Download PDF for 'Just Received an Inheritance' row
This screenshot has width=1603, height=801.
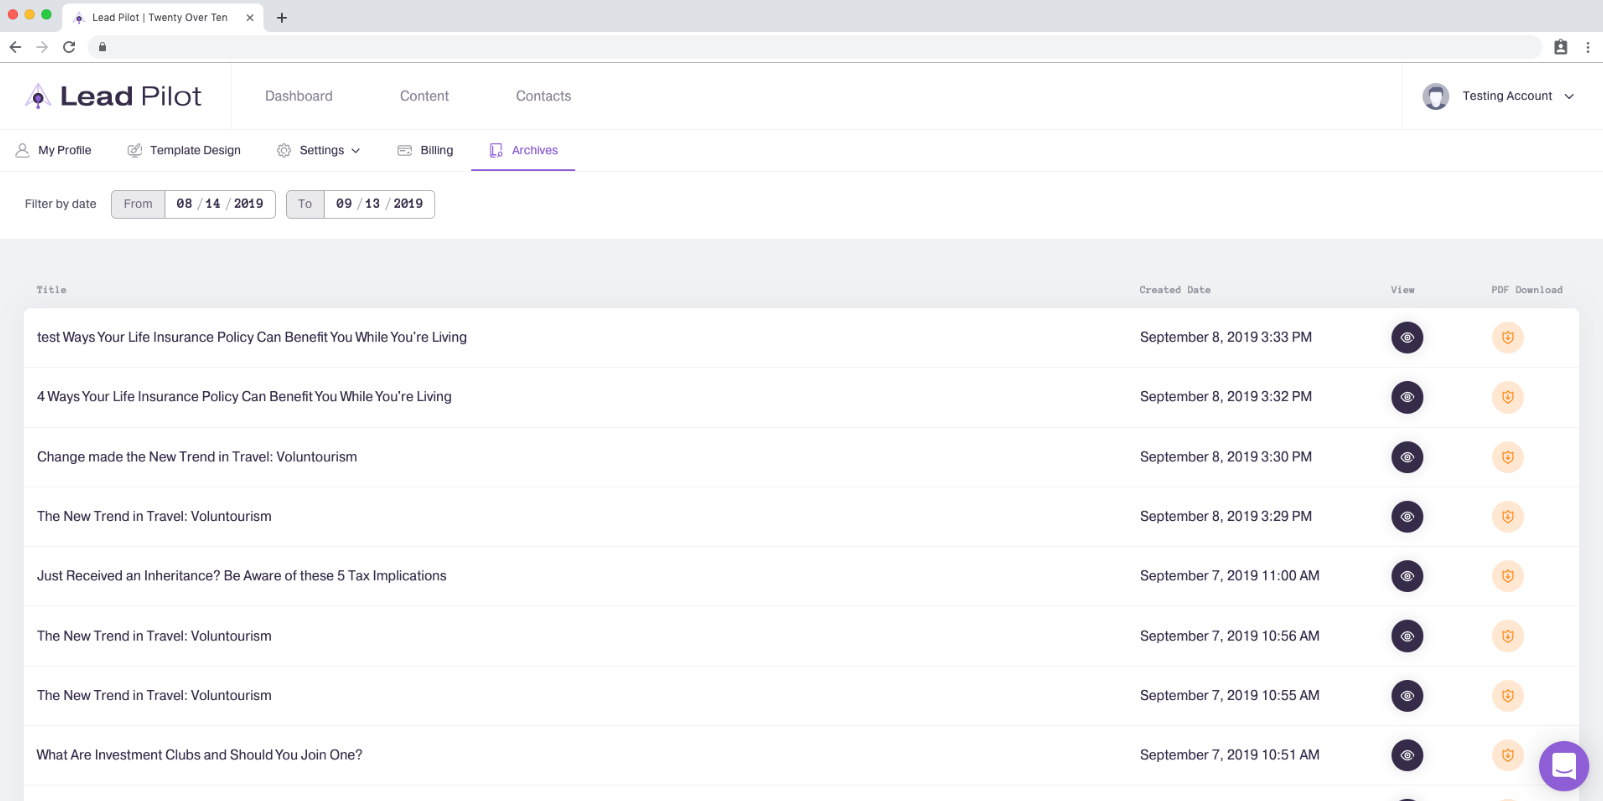[1507, 576]
